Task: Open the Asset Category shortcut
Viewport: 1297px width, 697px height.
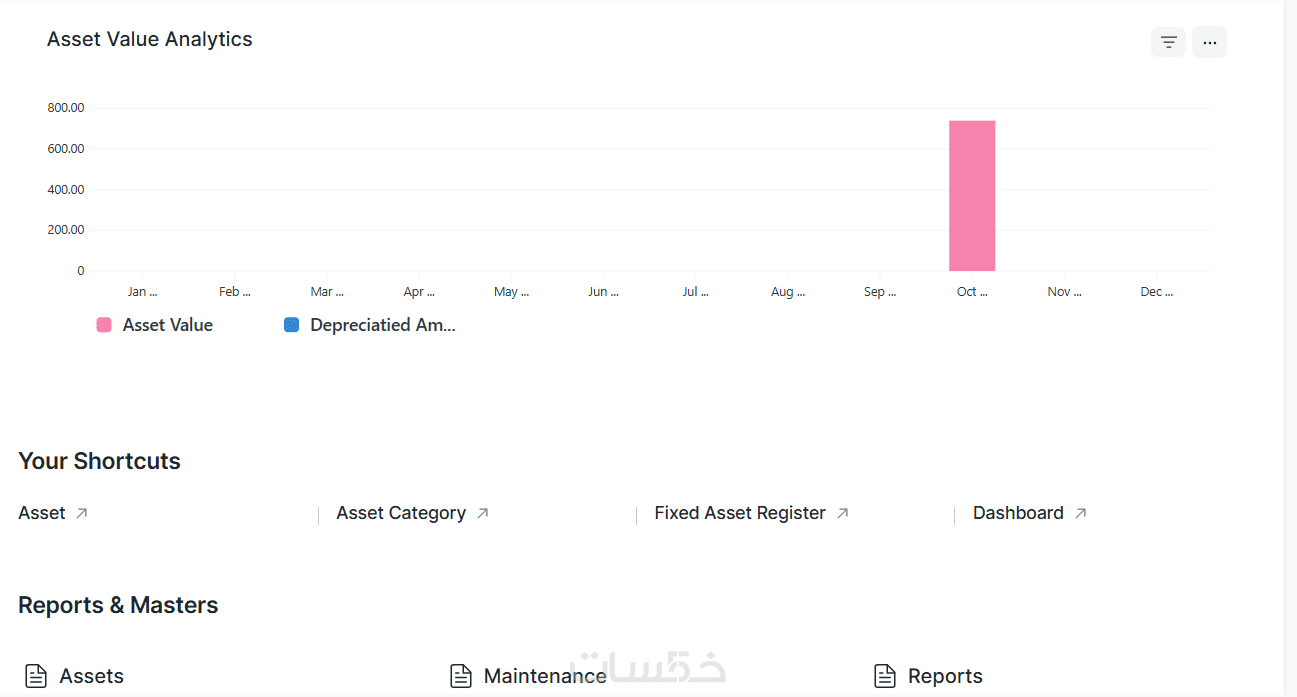Action: [x=400, y=513]
